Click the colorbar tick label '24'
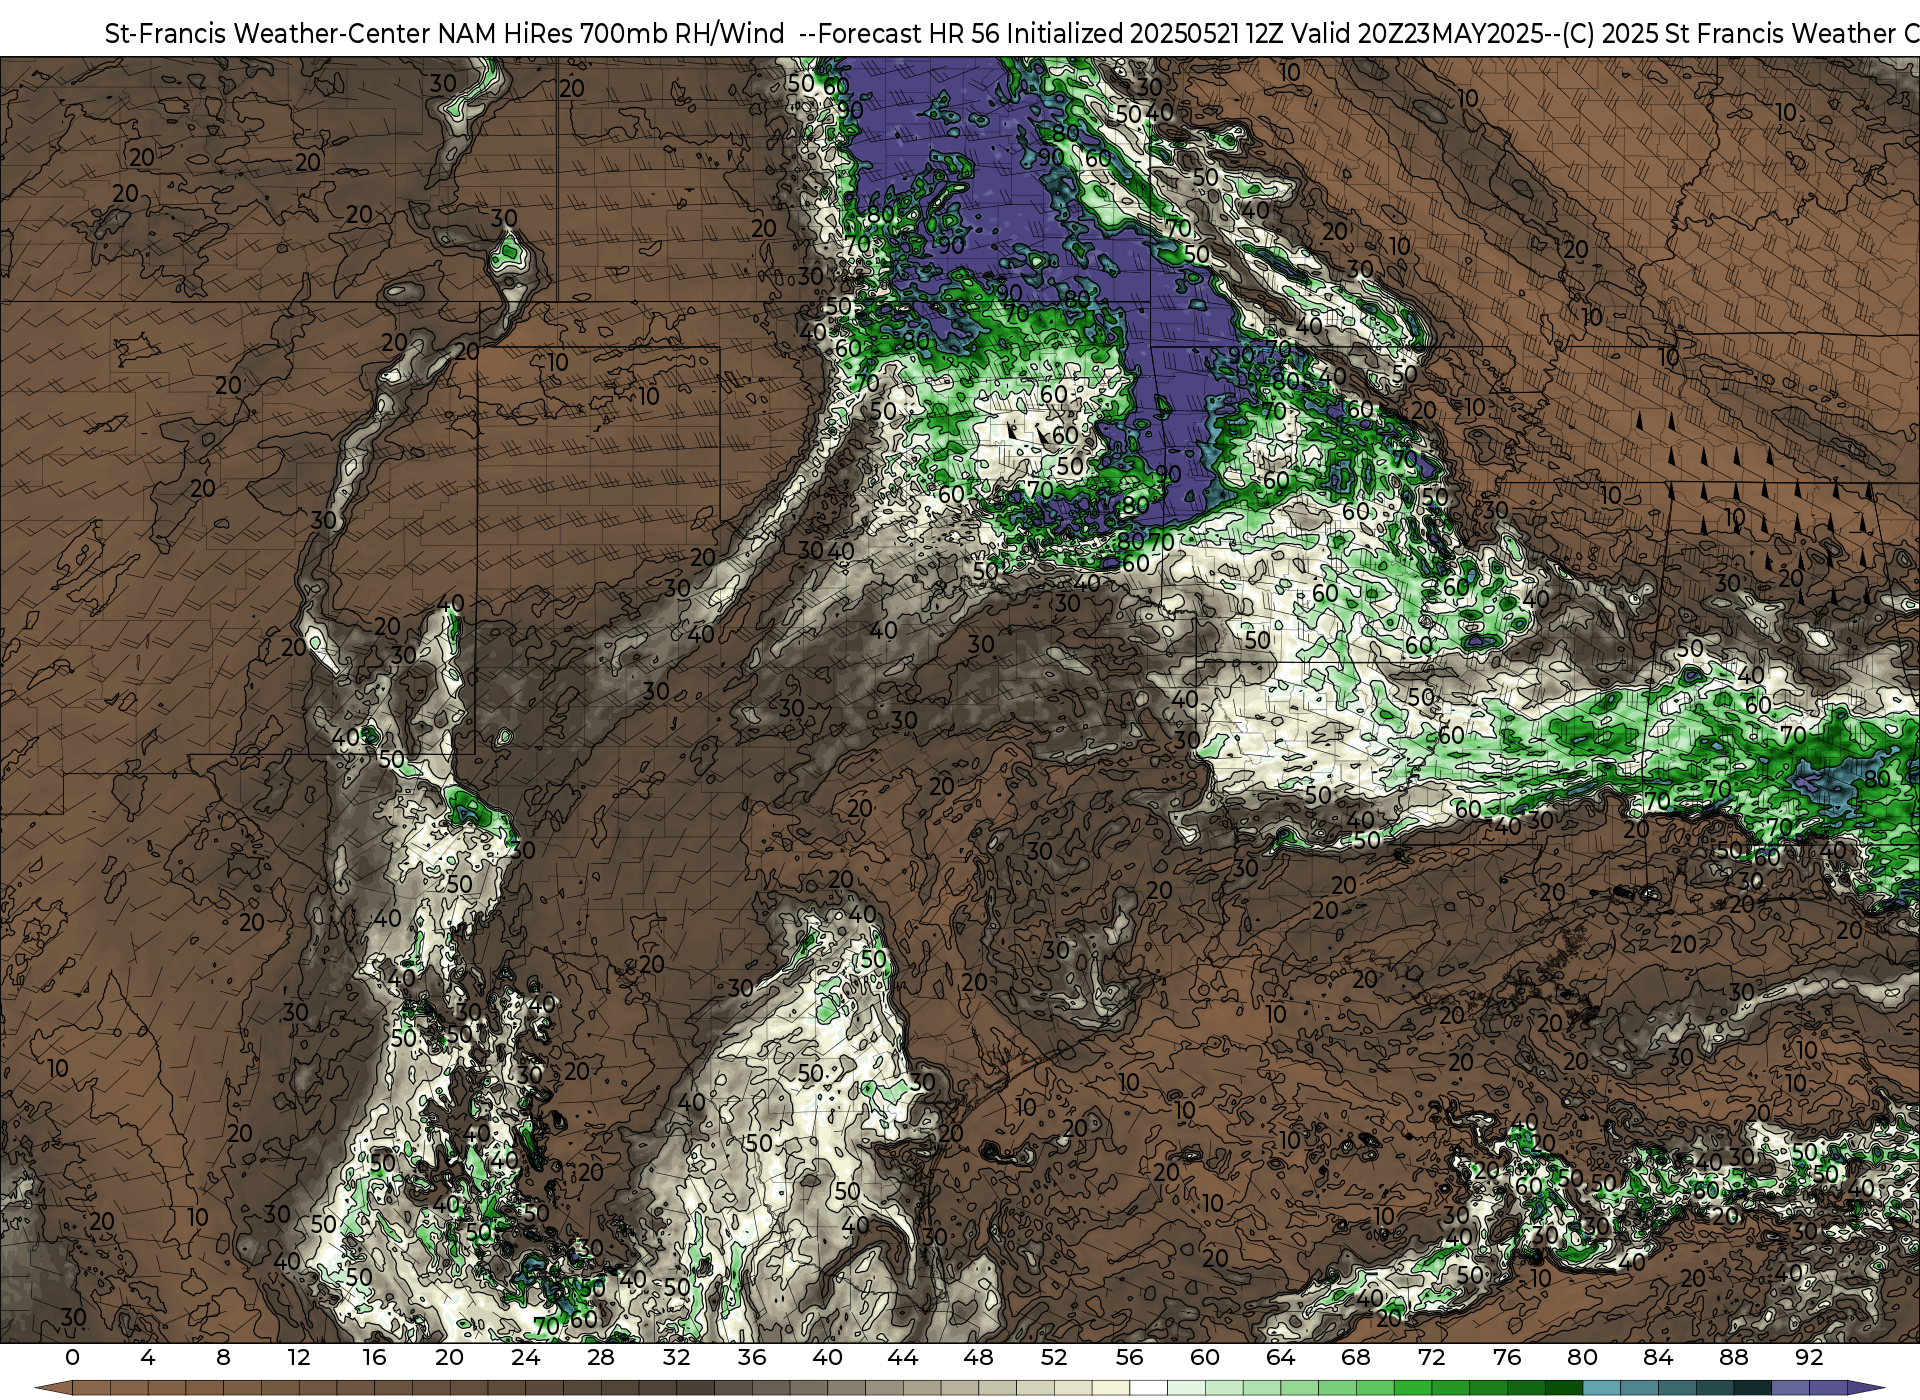Viewport: 1920px width, 1400px height. (525, 1357)
